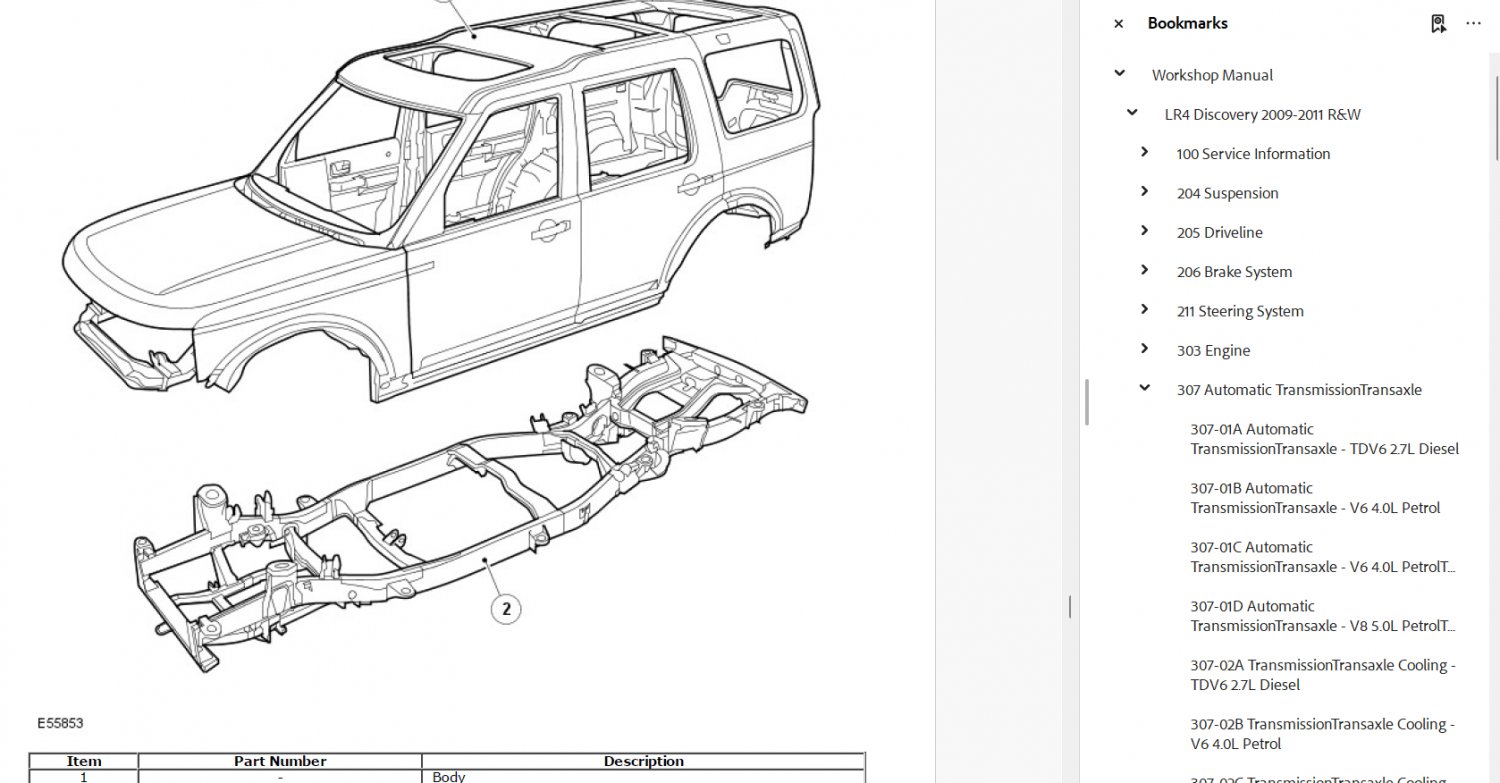
Task: Expand the 205 Driveline section
Action: [1145, 231]
